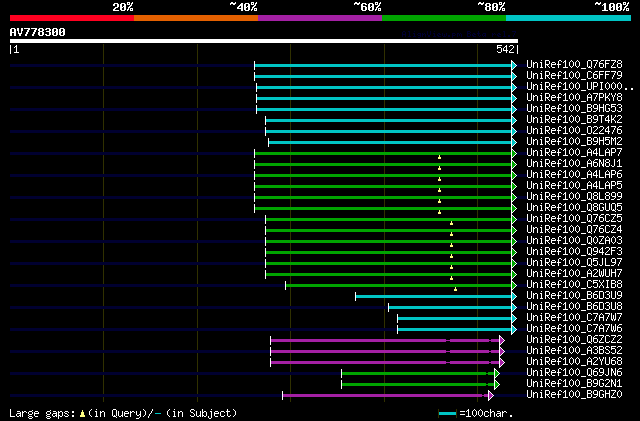Click the red 20% legend color bar
The height and width of the screenshot is (421, 640).
pos(72,18)
